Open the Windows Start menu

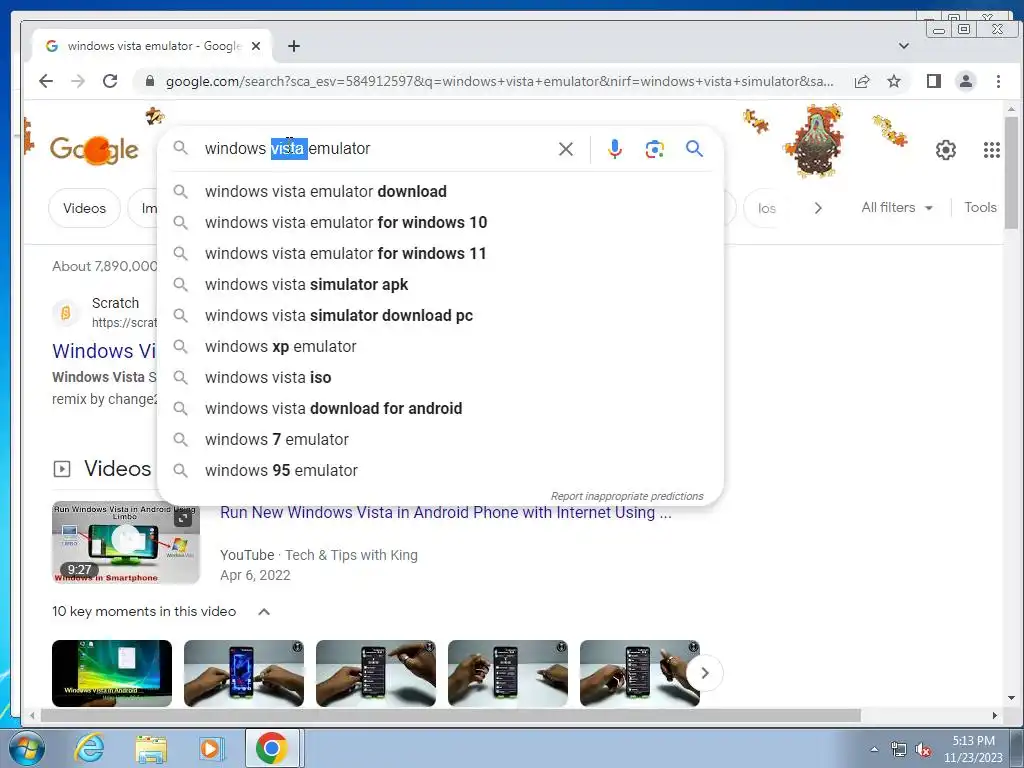26,748
